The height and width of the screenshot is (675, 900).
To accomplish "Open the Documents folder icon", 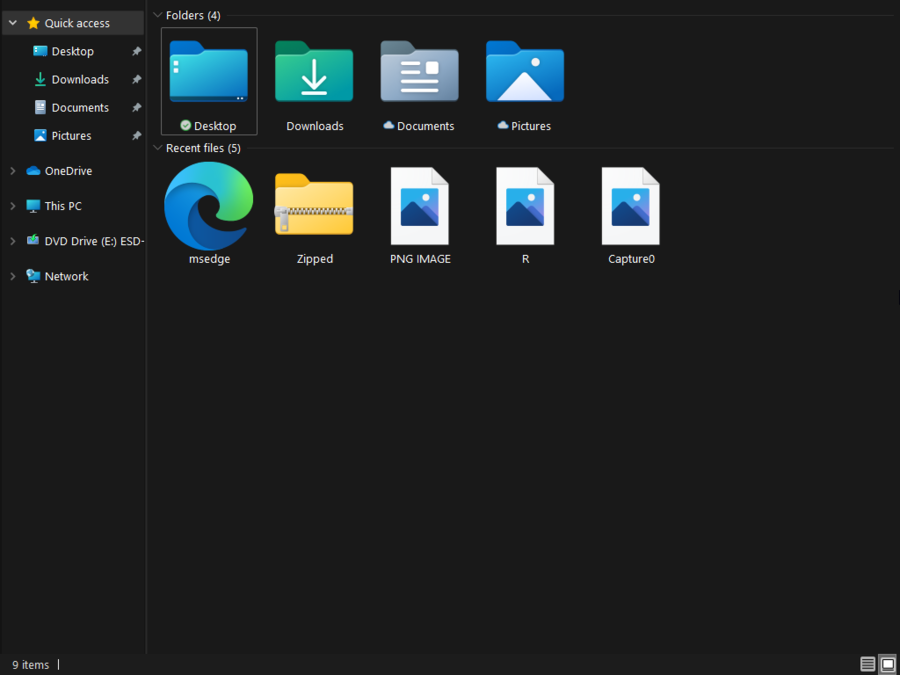I will point(419,73).
